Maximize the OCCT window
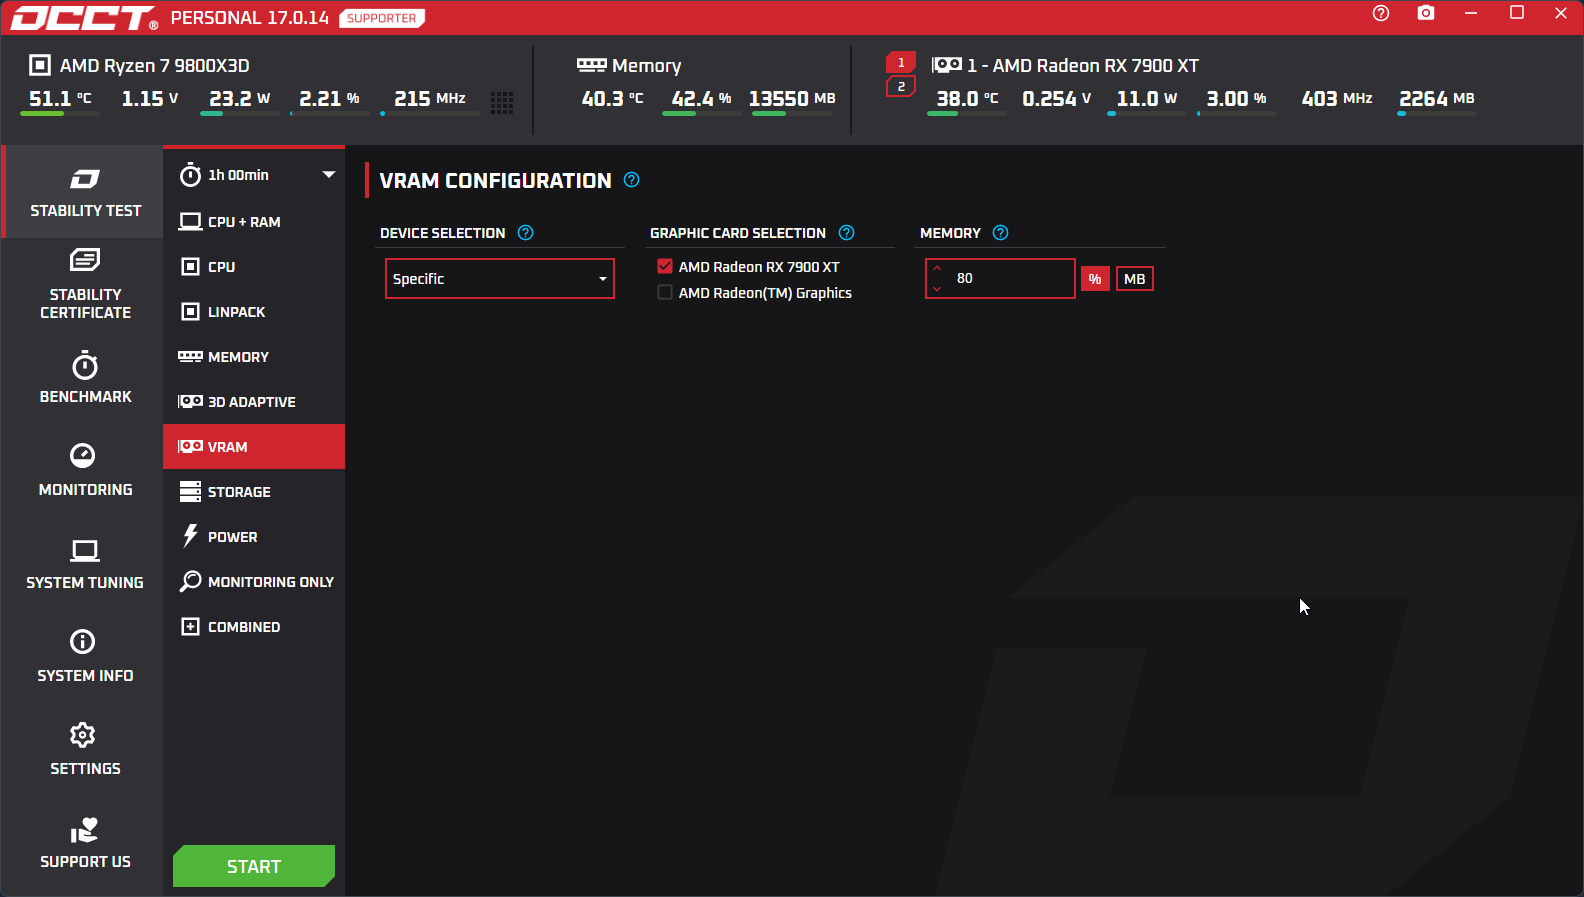The height and width of the screenshot is (897, 1584). point(1517,13)
